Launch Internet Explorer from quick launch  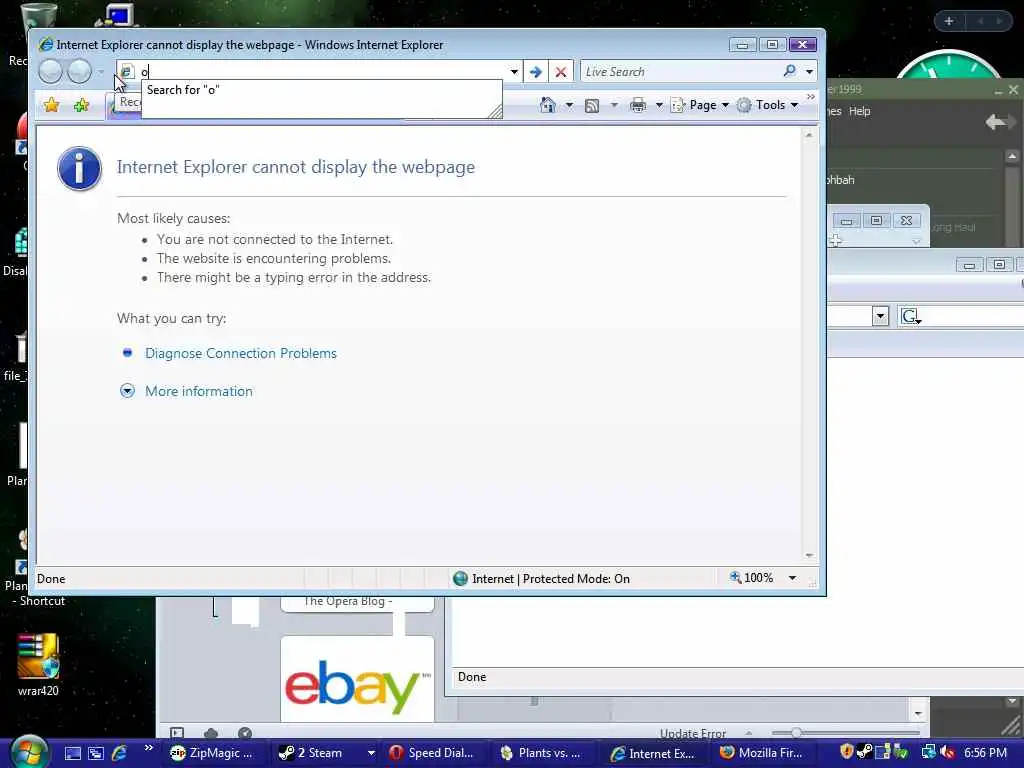coord(120,753)
